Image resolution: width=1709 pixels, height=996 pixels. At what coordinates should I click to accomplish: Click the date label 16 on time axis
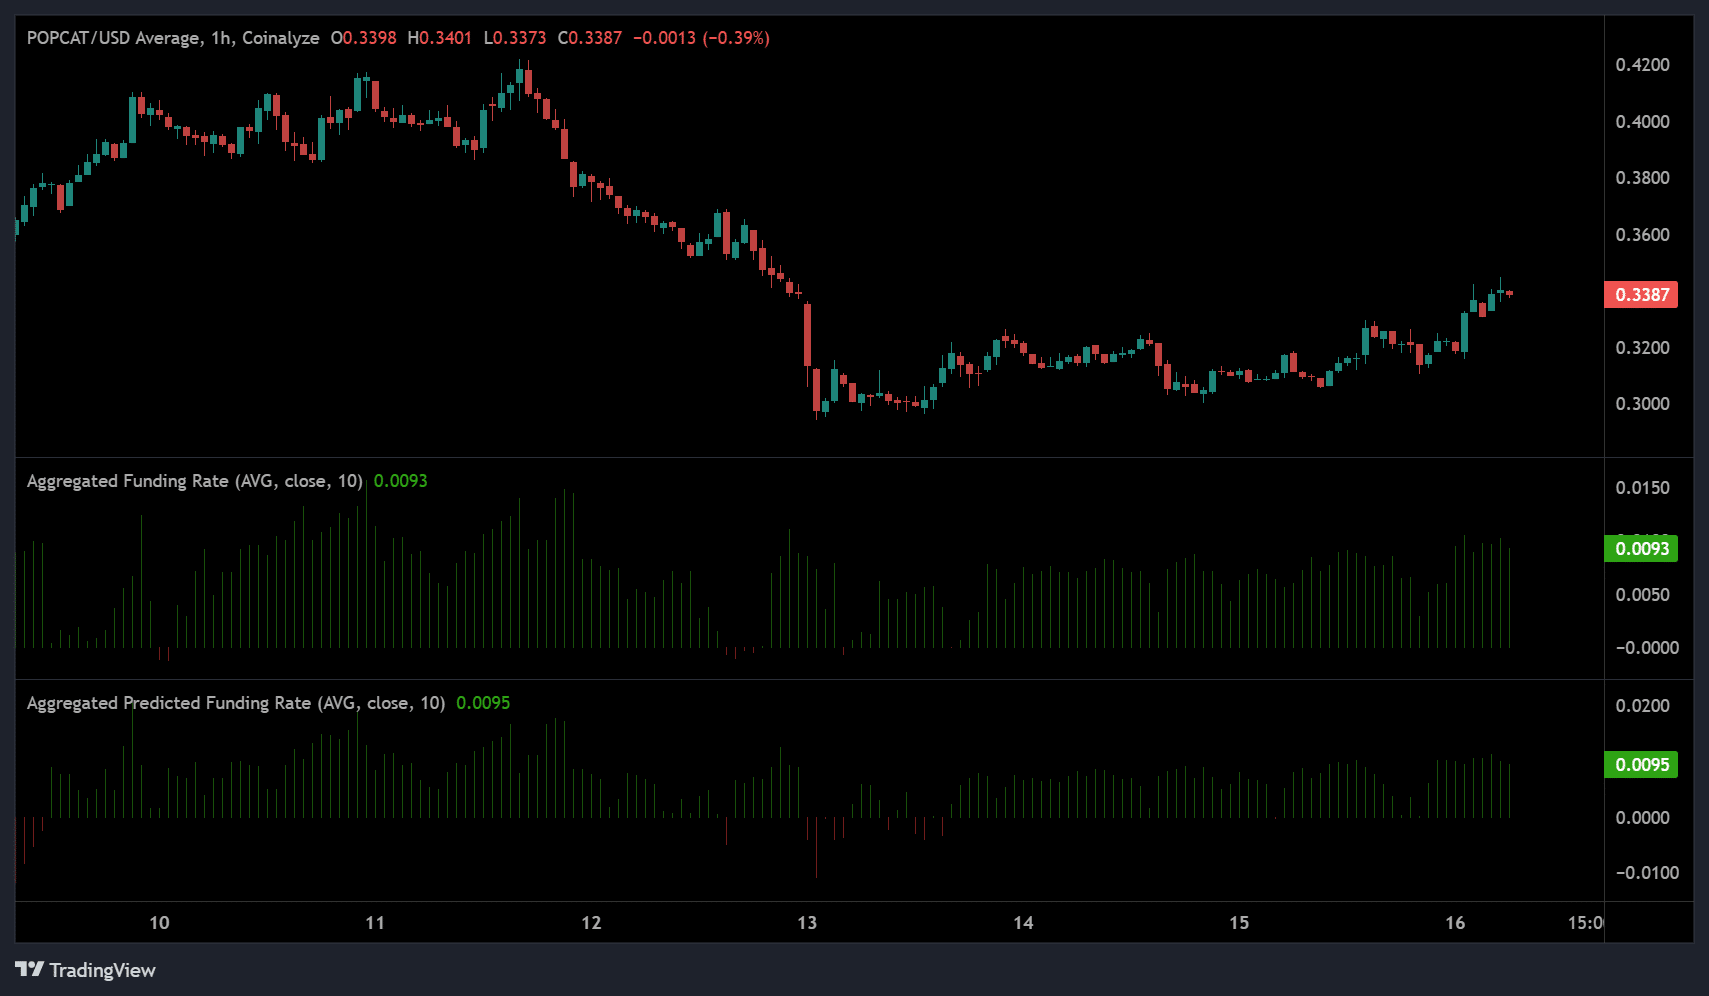pos(1455,923)
